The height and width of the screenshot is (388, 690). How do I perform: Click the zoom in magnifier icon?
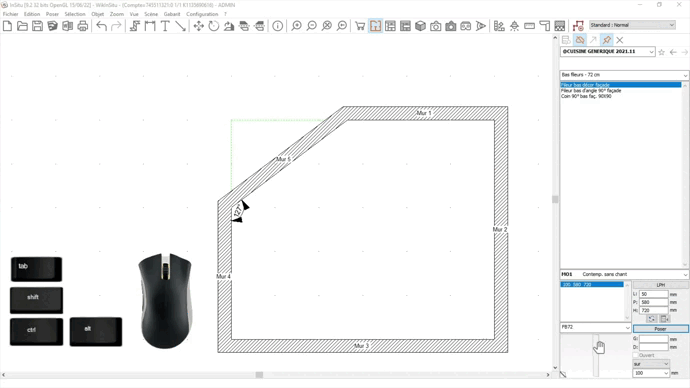coord(297,26)
